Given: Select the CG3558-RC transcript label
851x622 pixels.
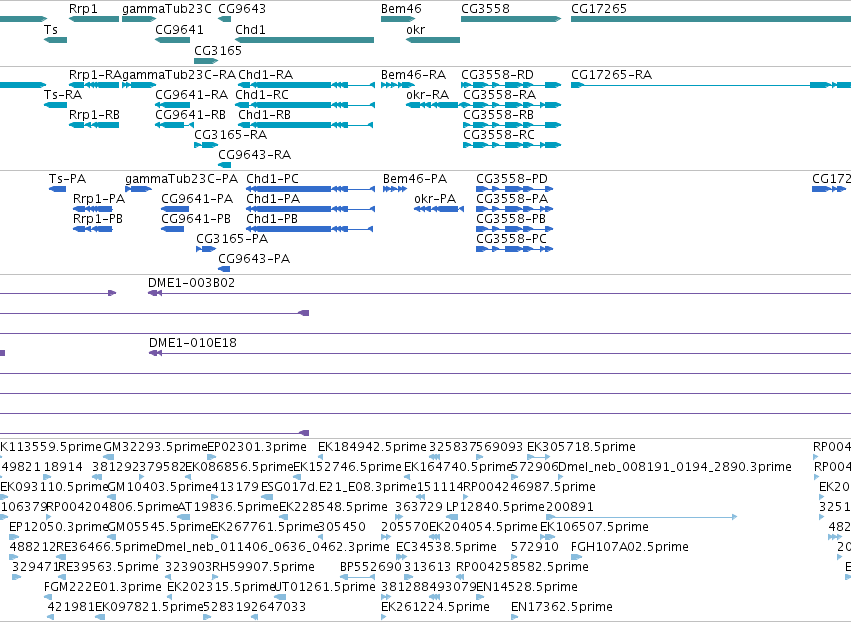Looking at the screenshot, I should 499,134.
